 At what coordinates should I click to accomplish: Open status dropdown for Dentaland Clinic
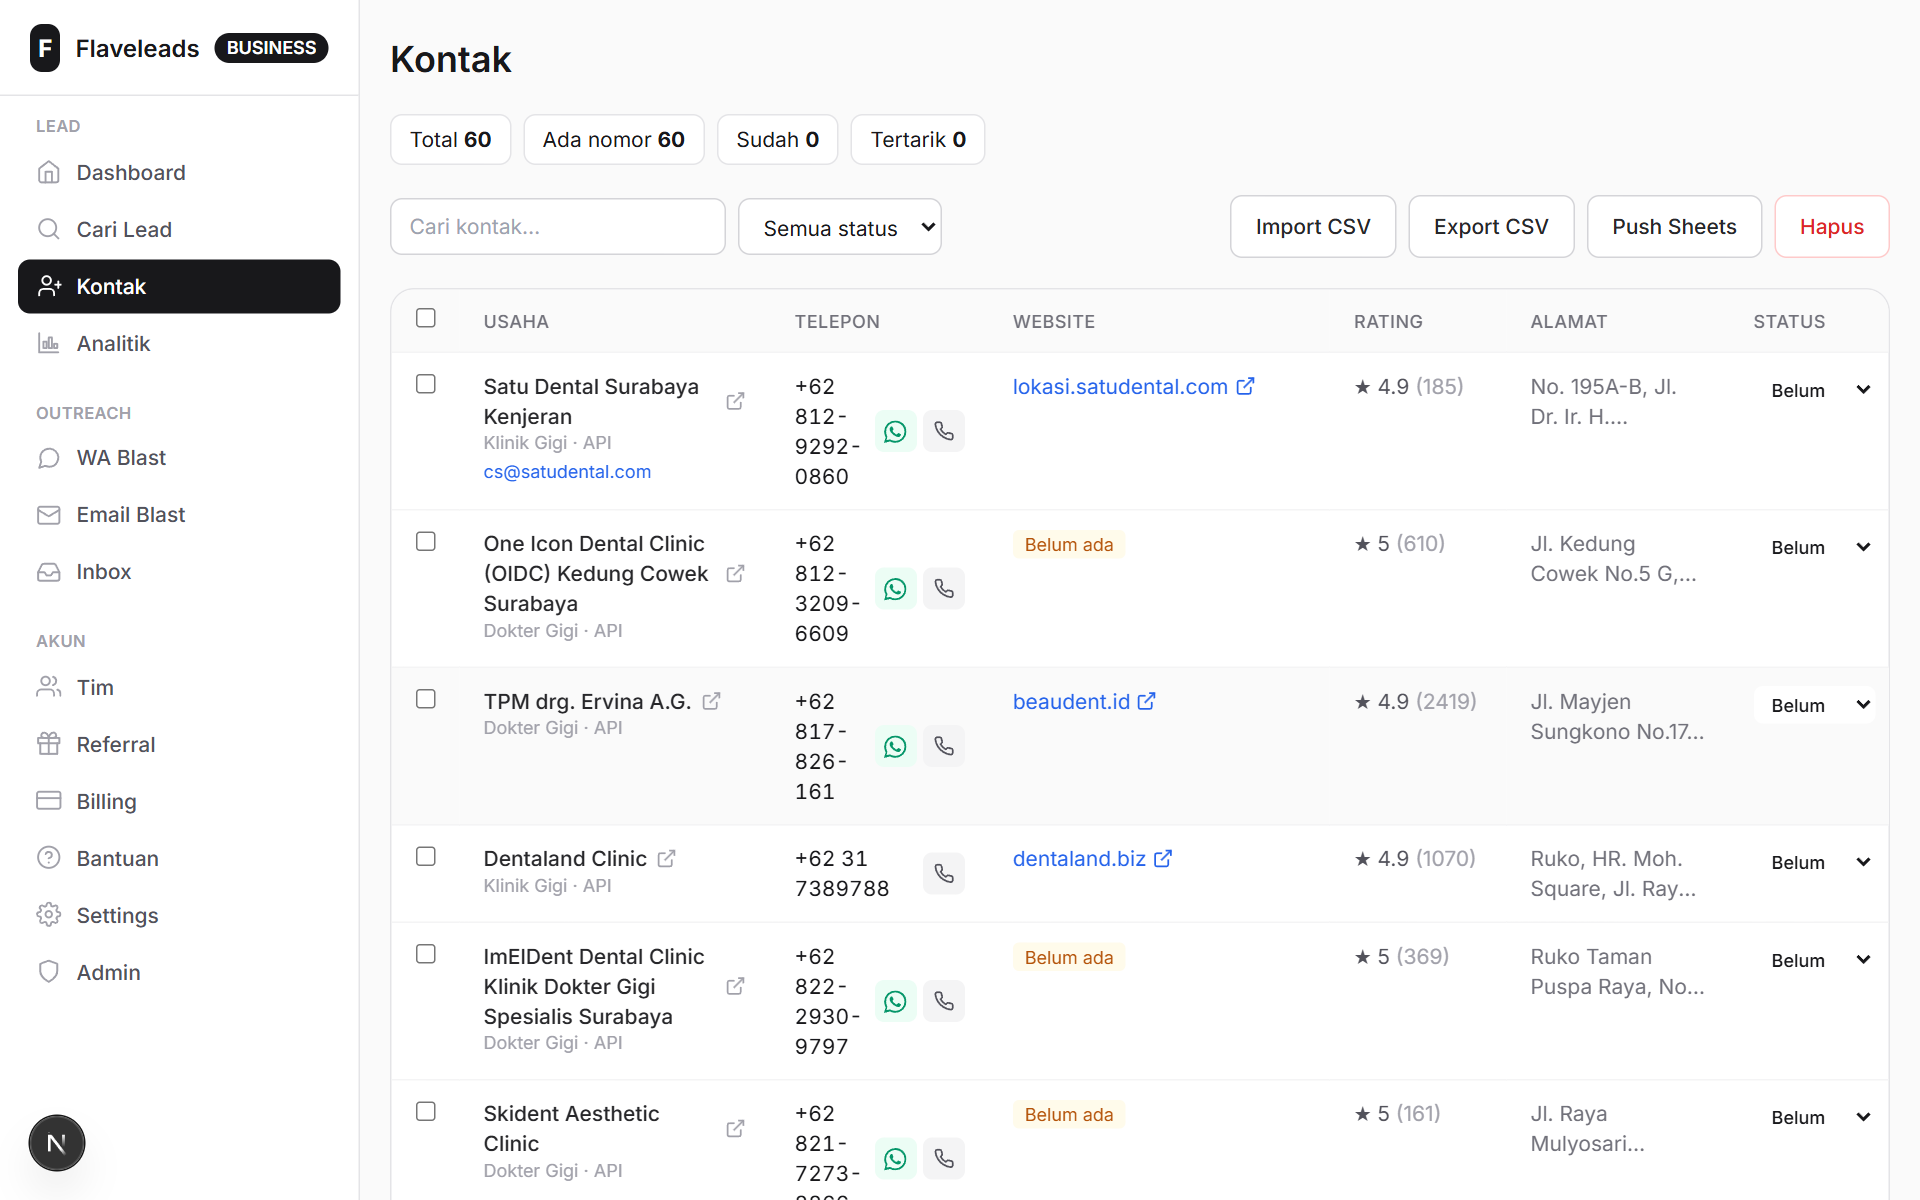coord(1815,862)
